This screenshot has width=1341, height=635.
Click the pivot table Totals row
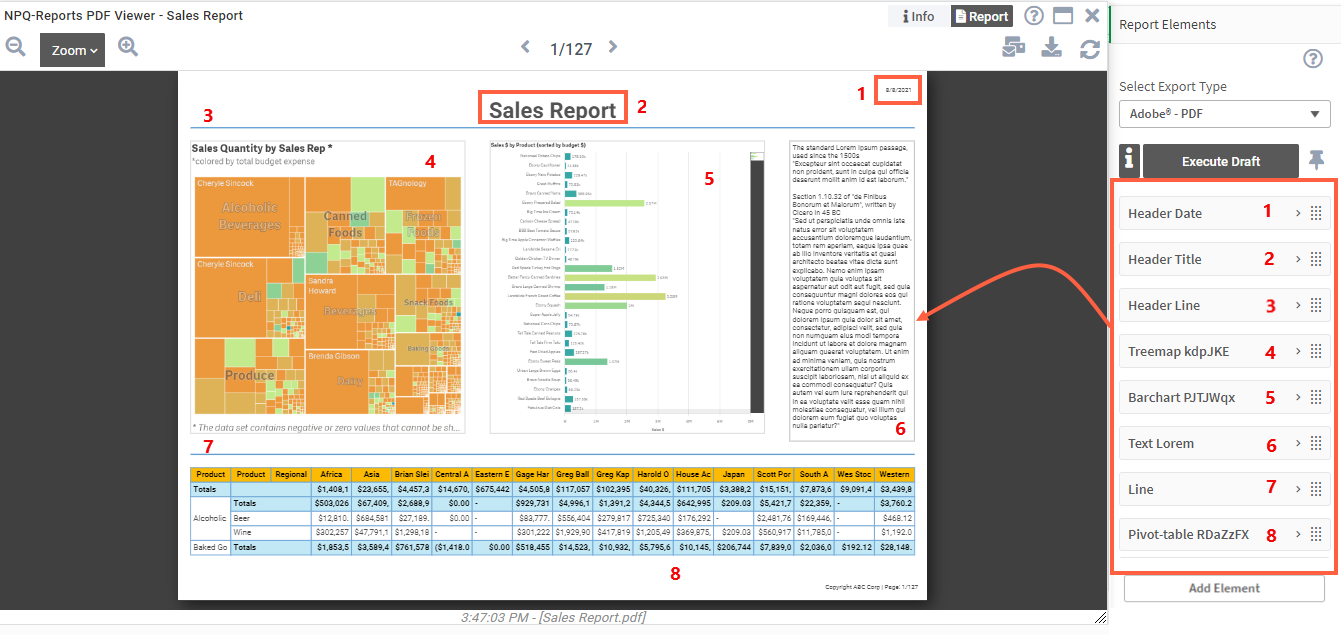[x=552, y=488]
